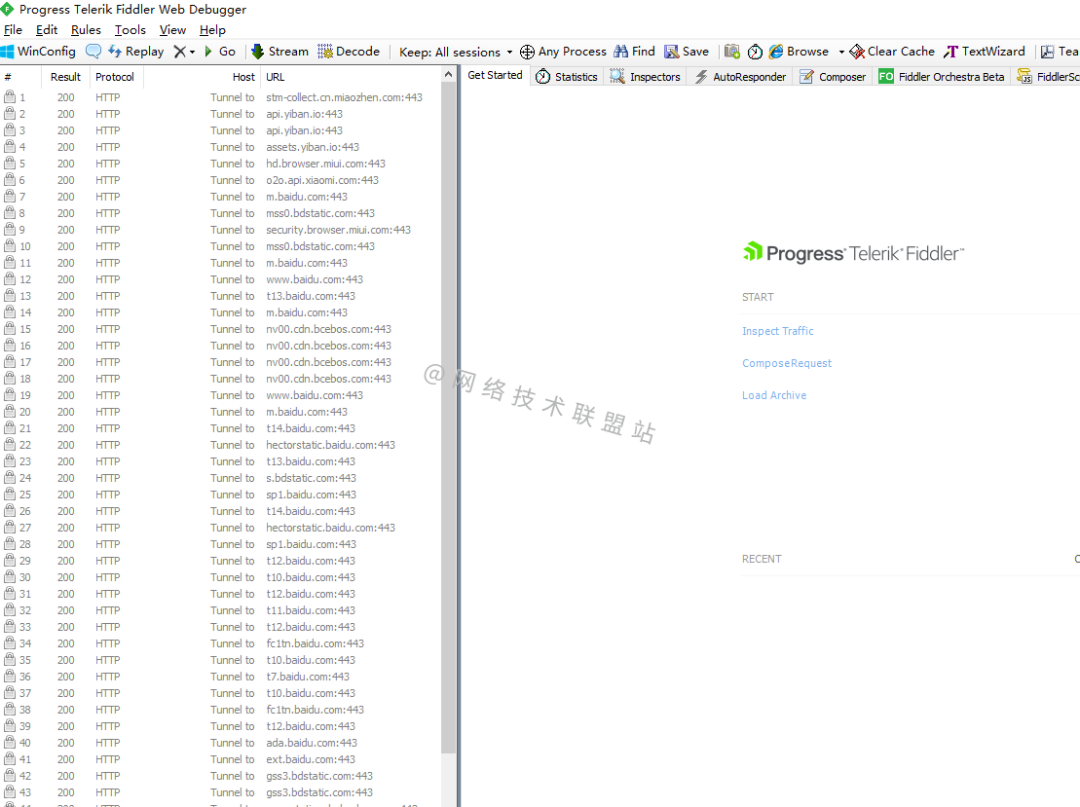The height and width of the screenshot is (807, 1080).
Task: Switch to Get Started tab
Action: [x=495, y=76]
